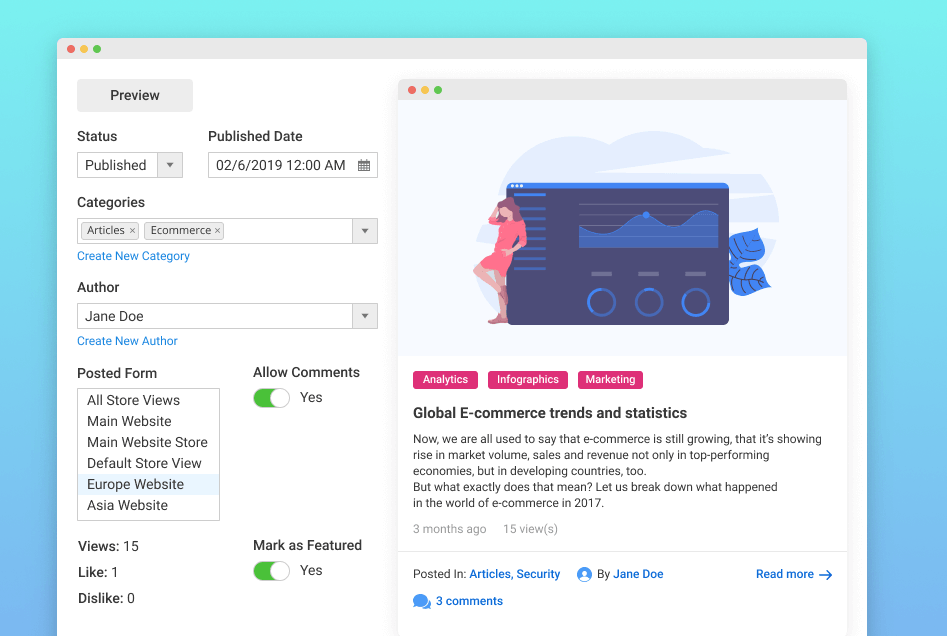Click the Marketing tag

610,380
